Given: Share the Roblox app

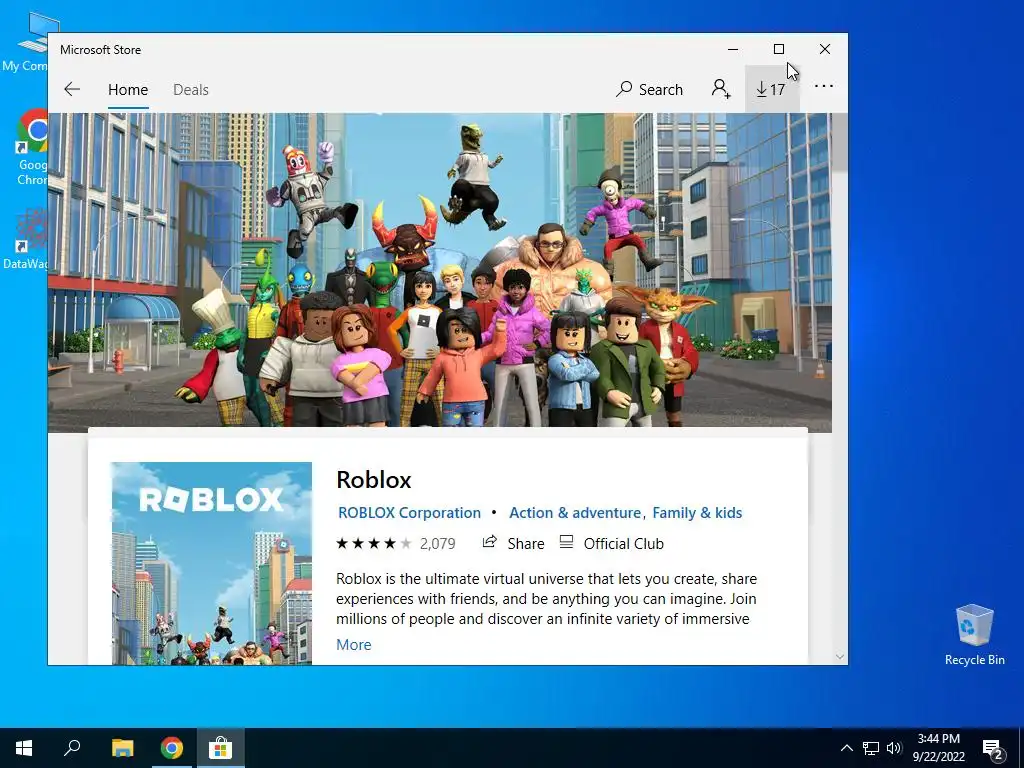Looking at the screenshot, I should tap(513, 543).
